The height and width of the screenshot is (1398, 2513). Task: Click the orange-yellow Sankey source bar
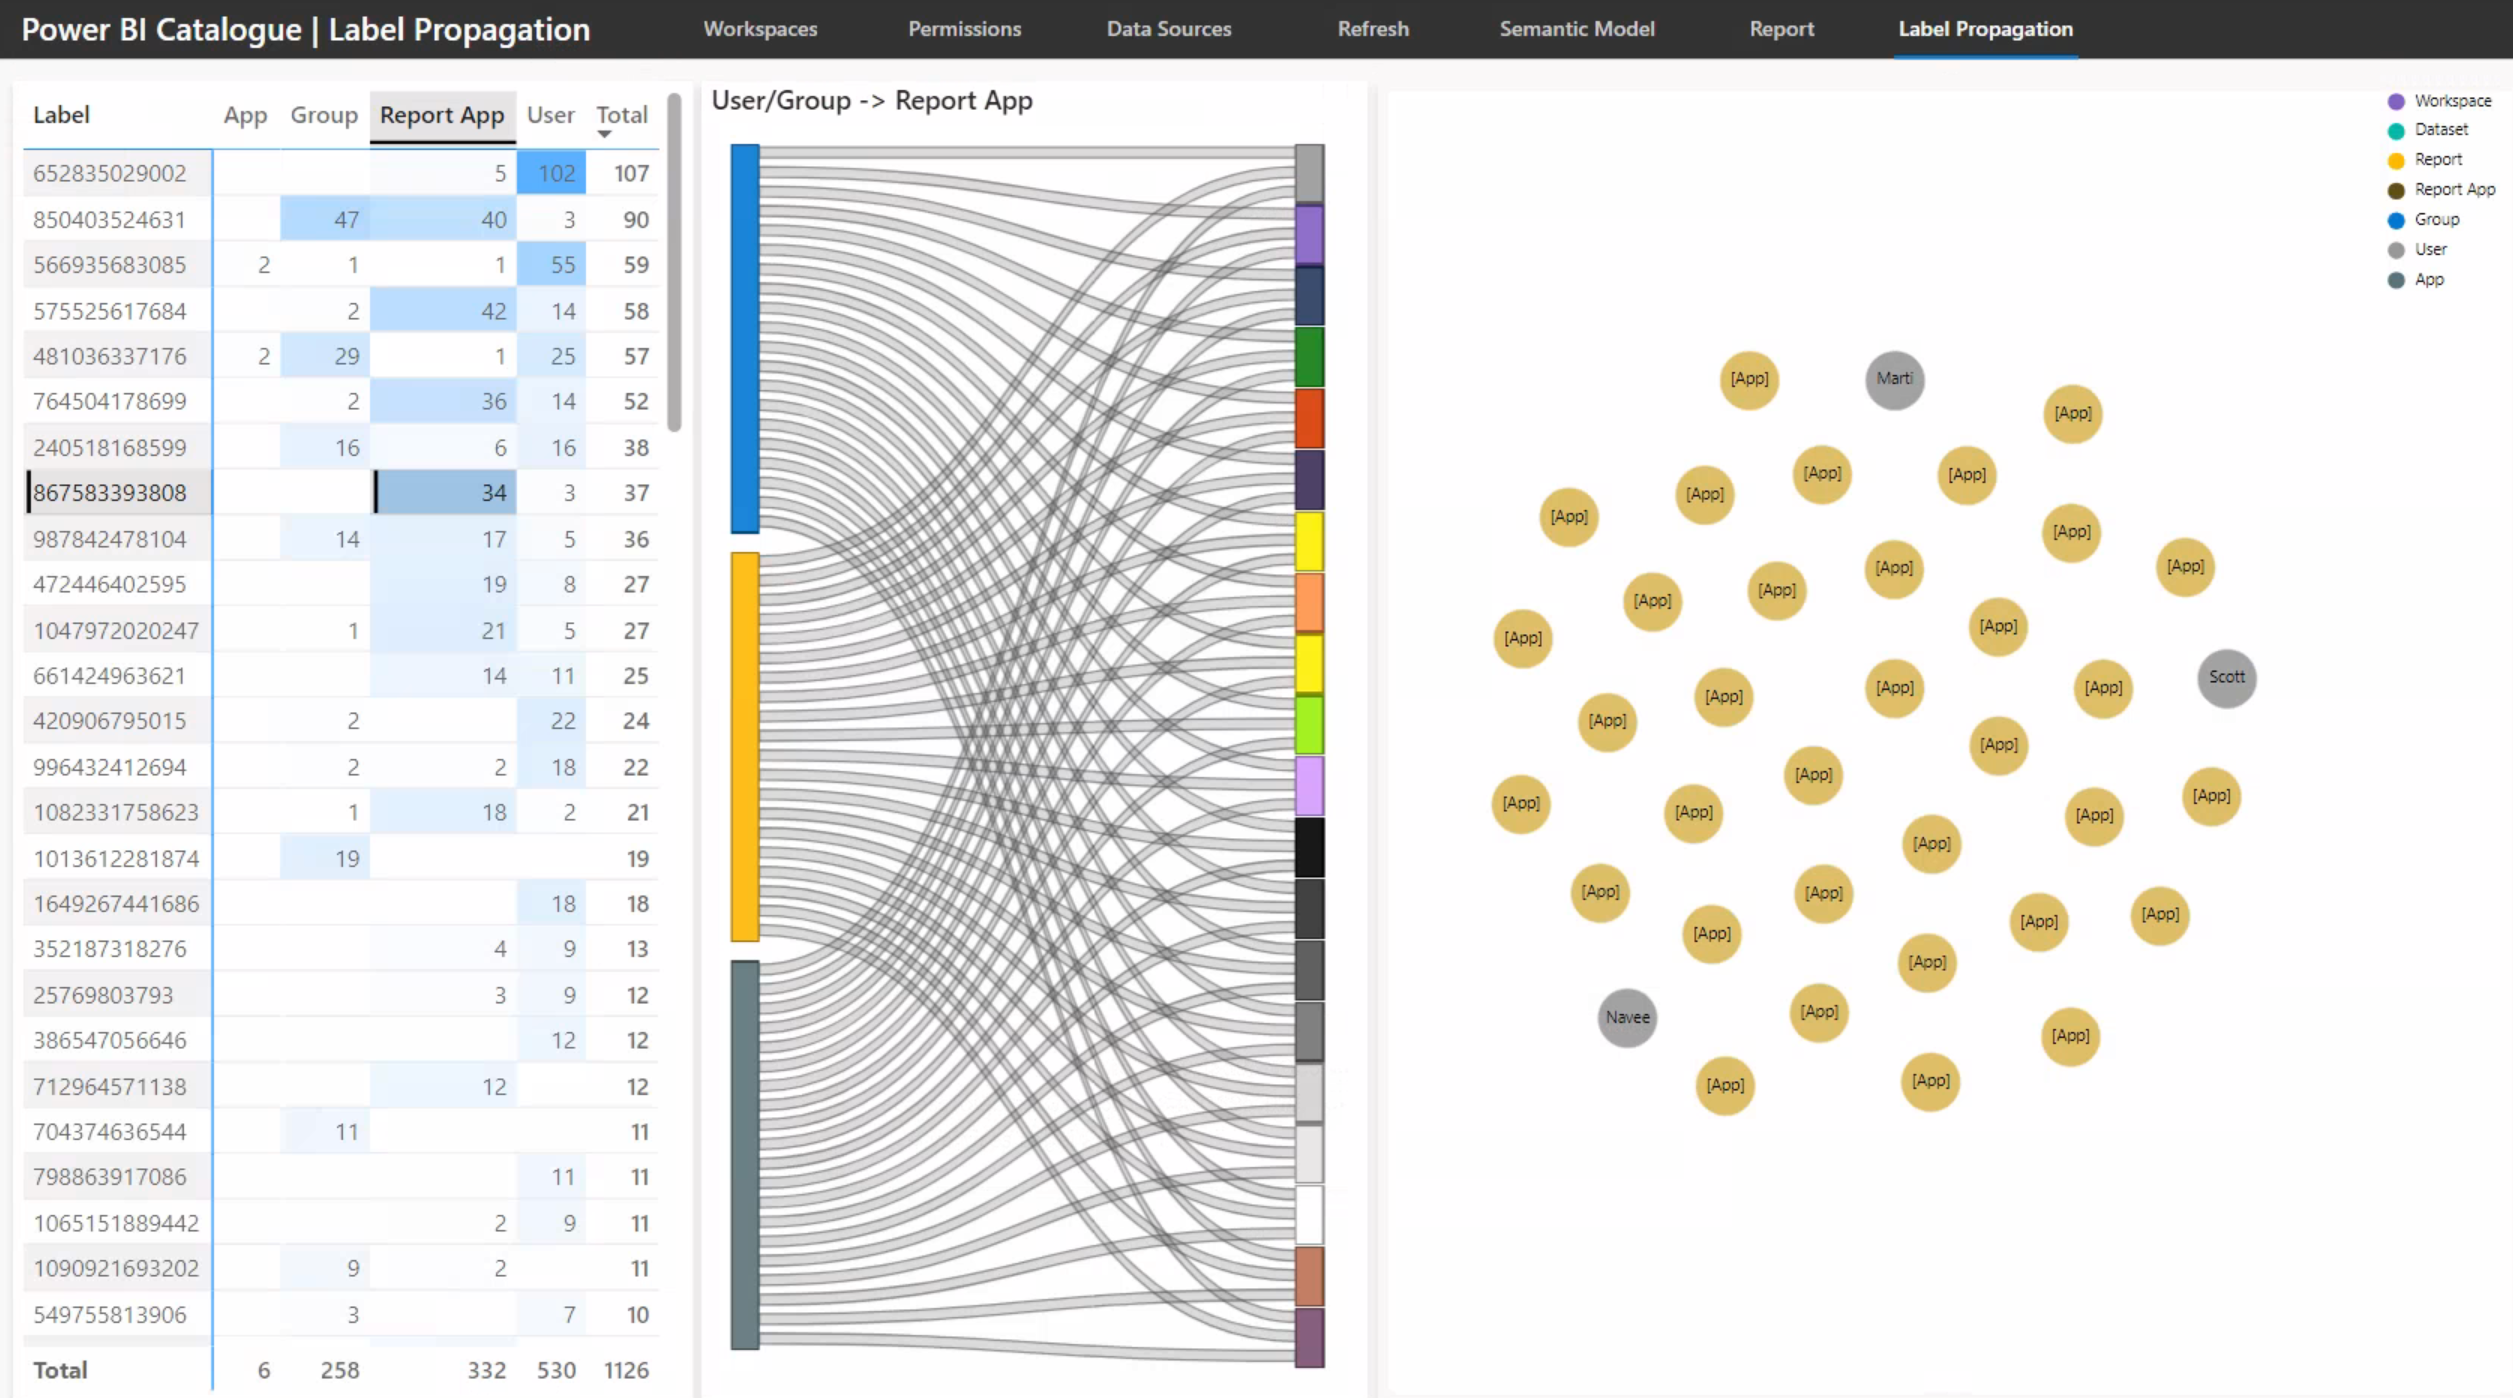[x=744, y=746]
